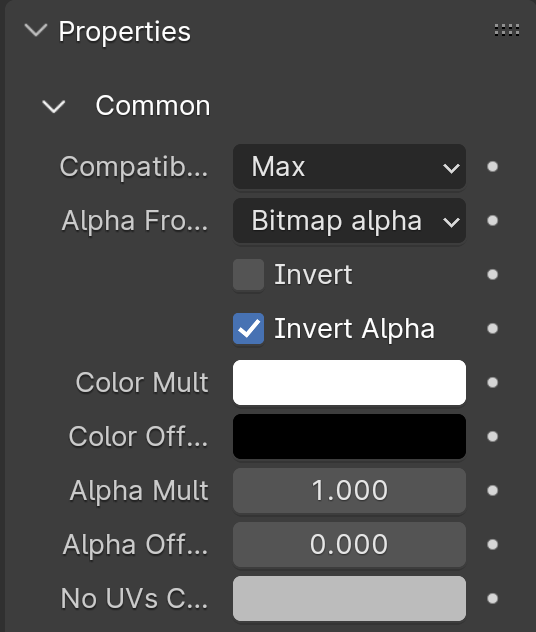Uncheck the Invert Alpha checkbox
Screen dimensions: 536x632
point(249,329)
